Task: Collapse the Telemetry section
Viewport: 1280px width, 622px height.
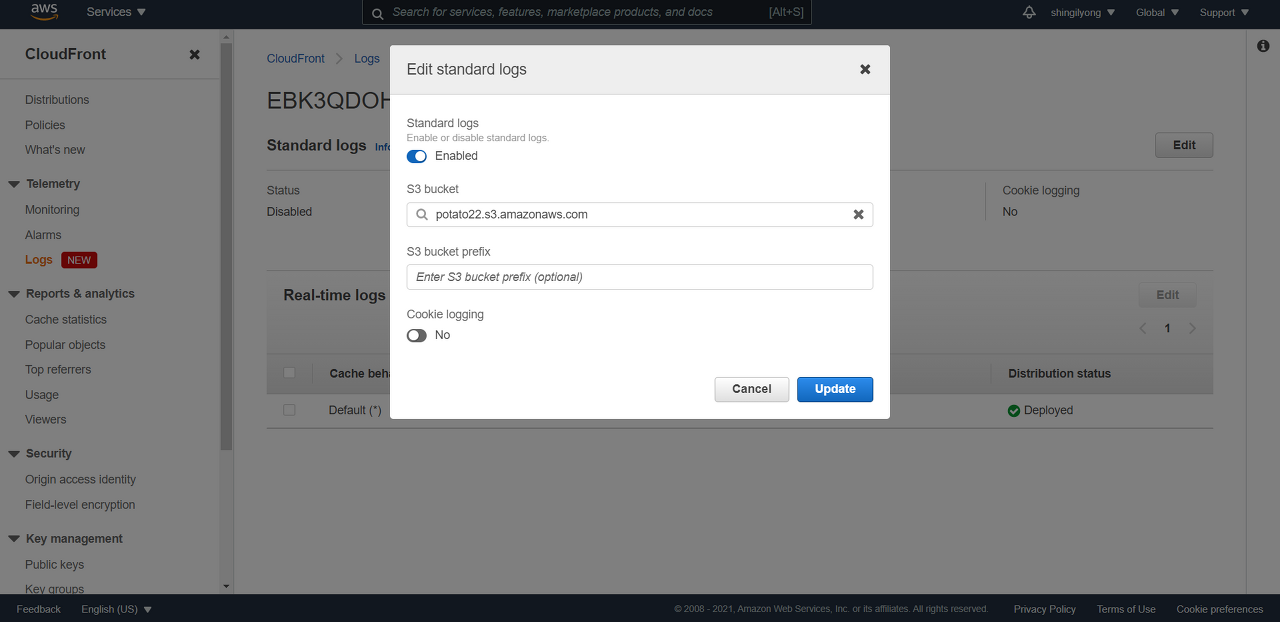Action: 14,184
